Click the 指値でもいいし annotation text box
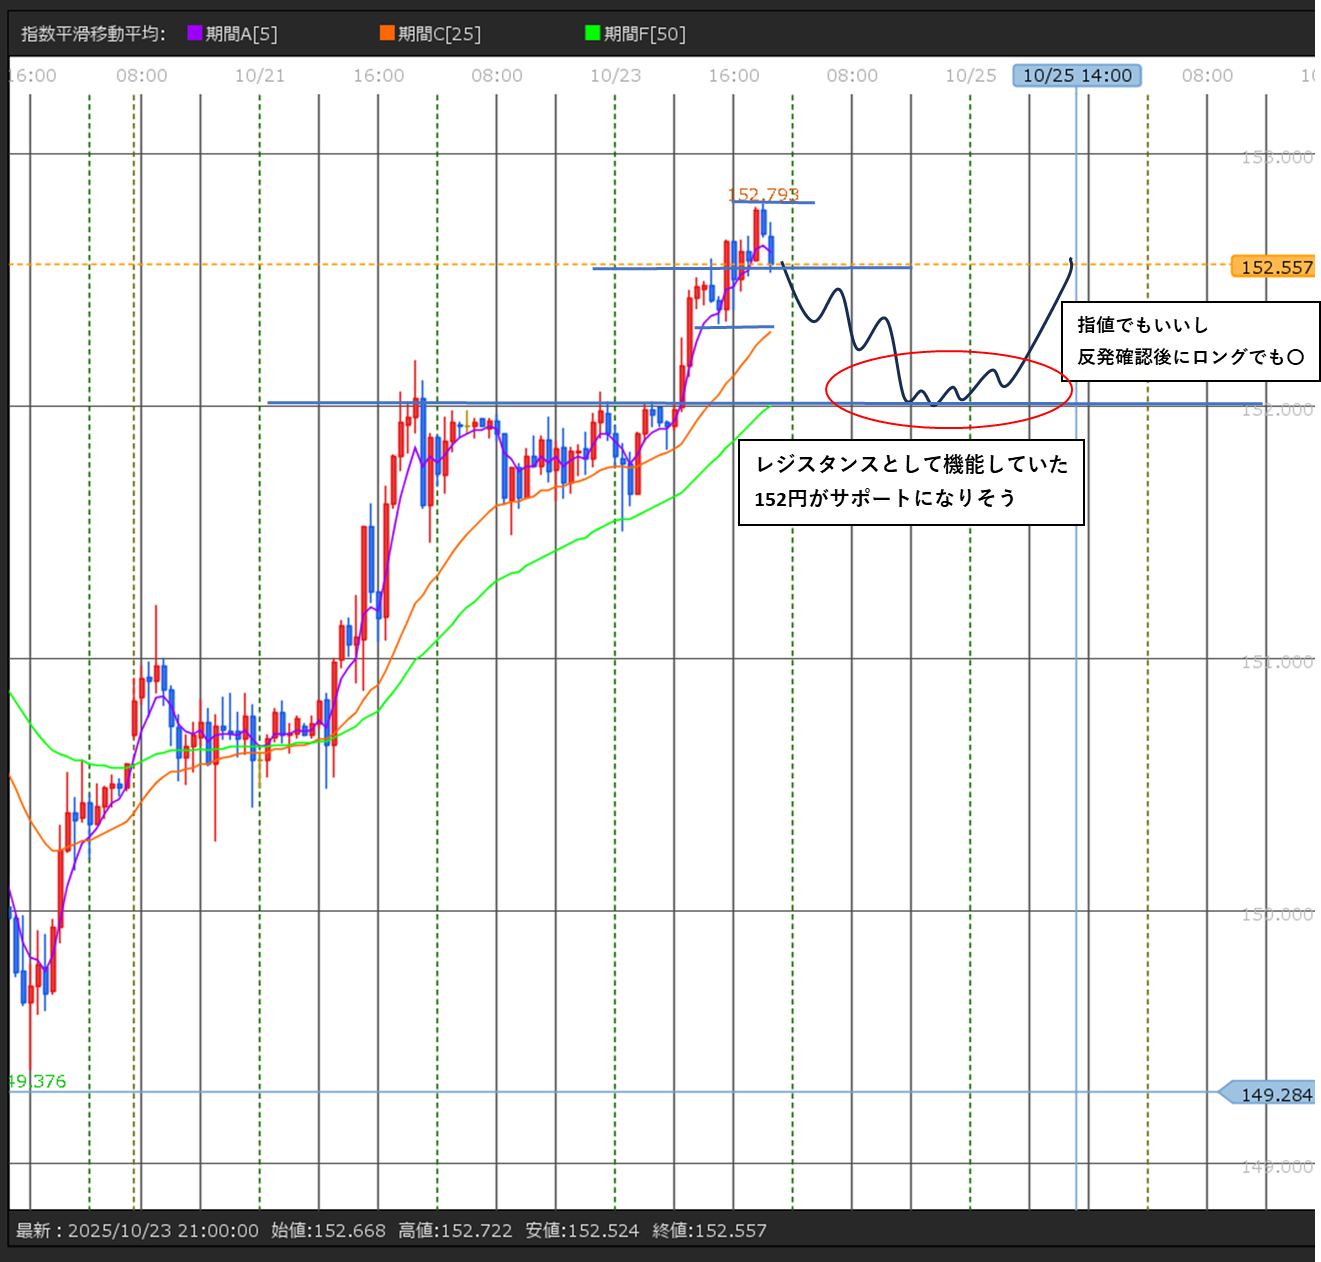Screen dimensions: 1321x1262 click(x=1189, y=341)
